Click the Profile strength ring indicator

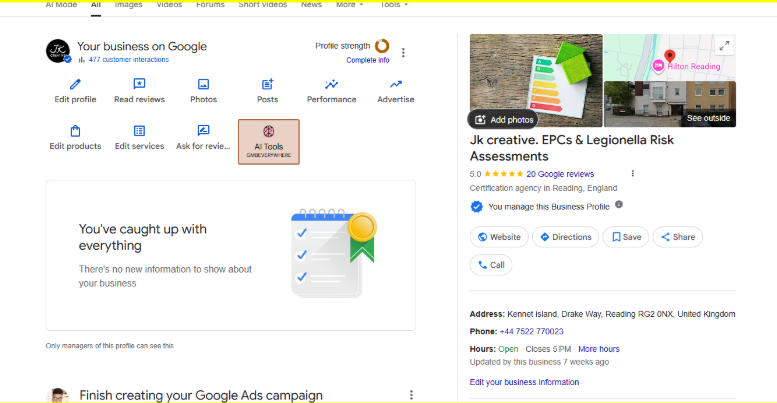point(382,46)
